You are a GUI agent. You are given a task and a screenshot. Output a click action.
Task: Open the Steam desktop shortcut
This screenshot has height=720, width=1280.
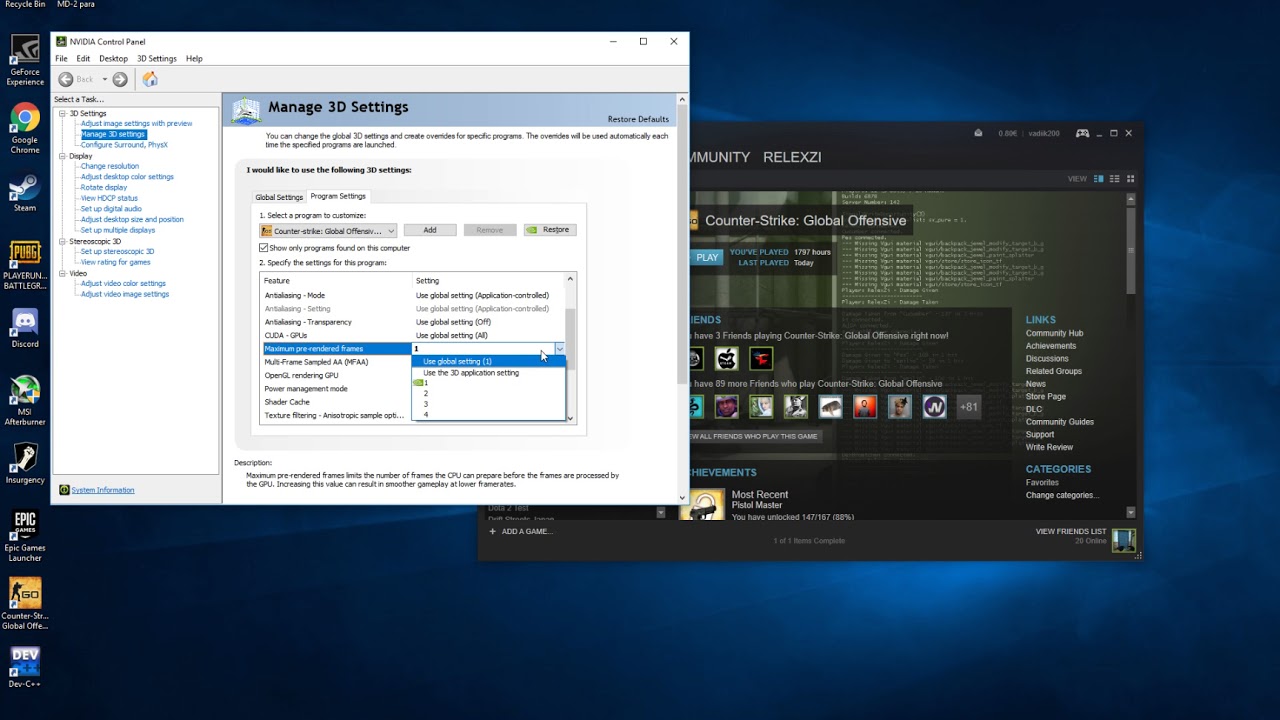25,193
